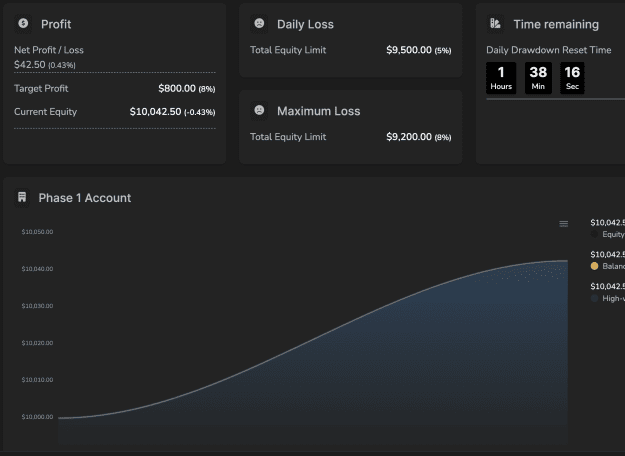Screen dimensions: 625x456
Task: Click the $9,500.00 daily loss limit
Action: pyautogui.click(x=409, y=50)
